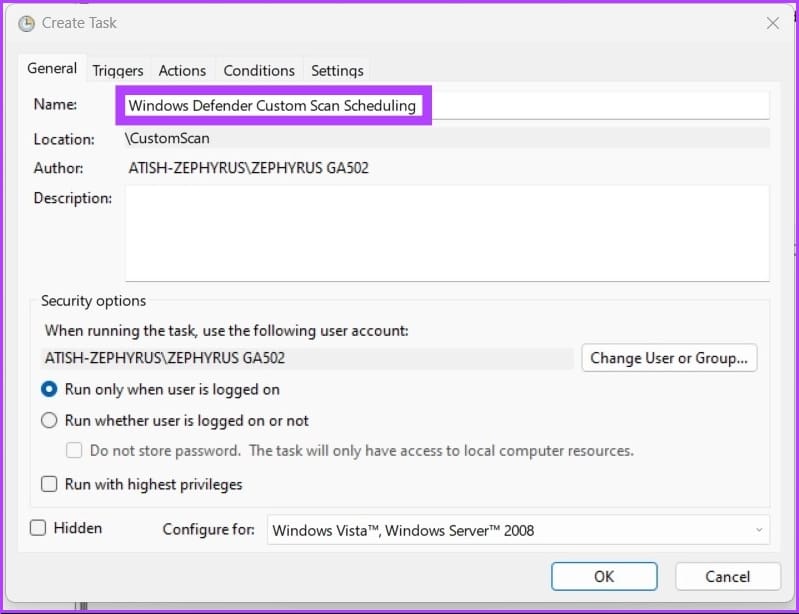Cancel the task creation
Viewport: 799px width, 614px height.
pyautogui.click(x=728, y=576)
